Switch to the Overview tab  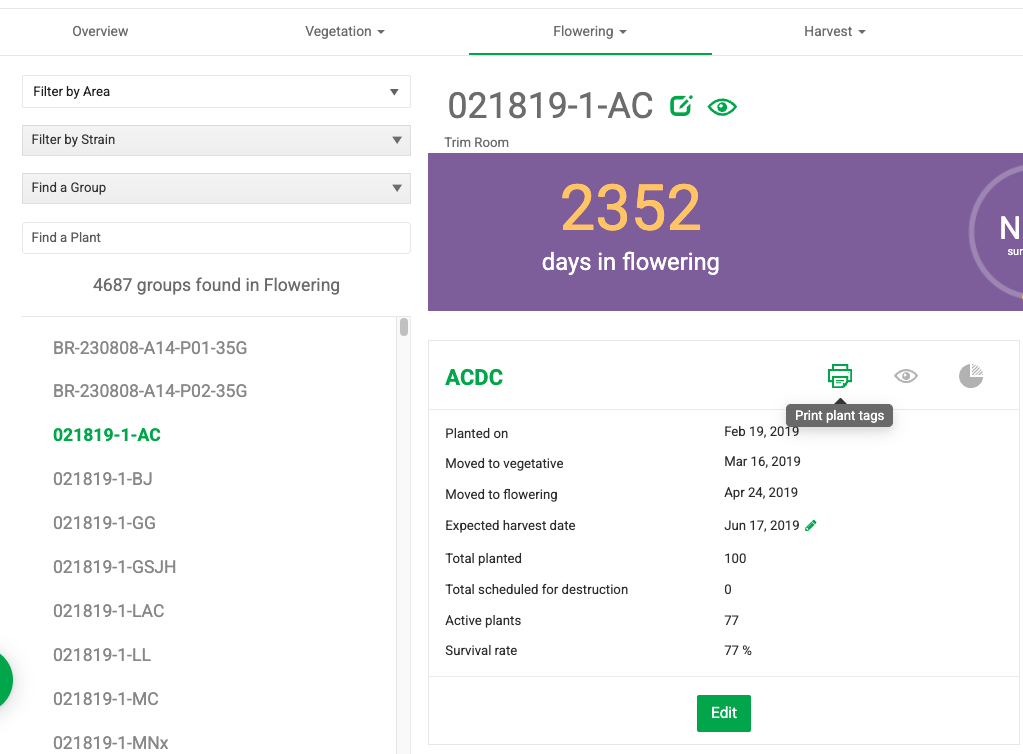pyautogui.click(x=100, y=32)
